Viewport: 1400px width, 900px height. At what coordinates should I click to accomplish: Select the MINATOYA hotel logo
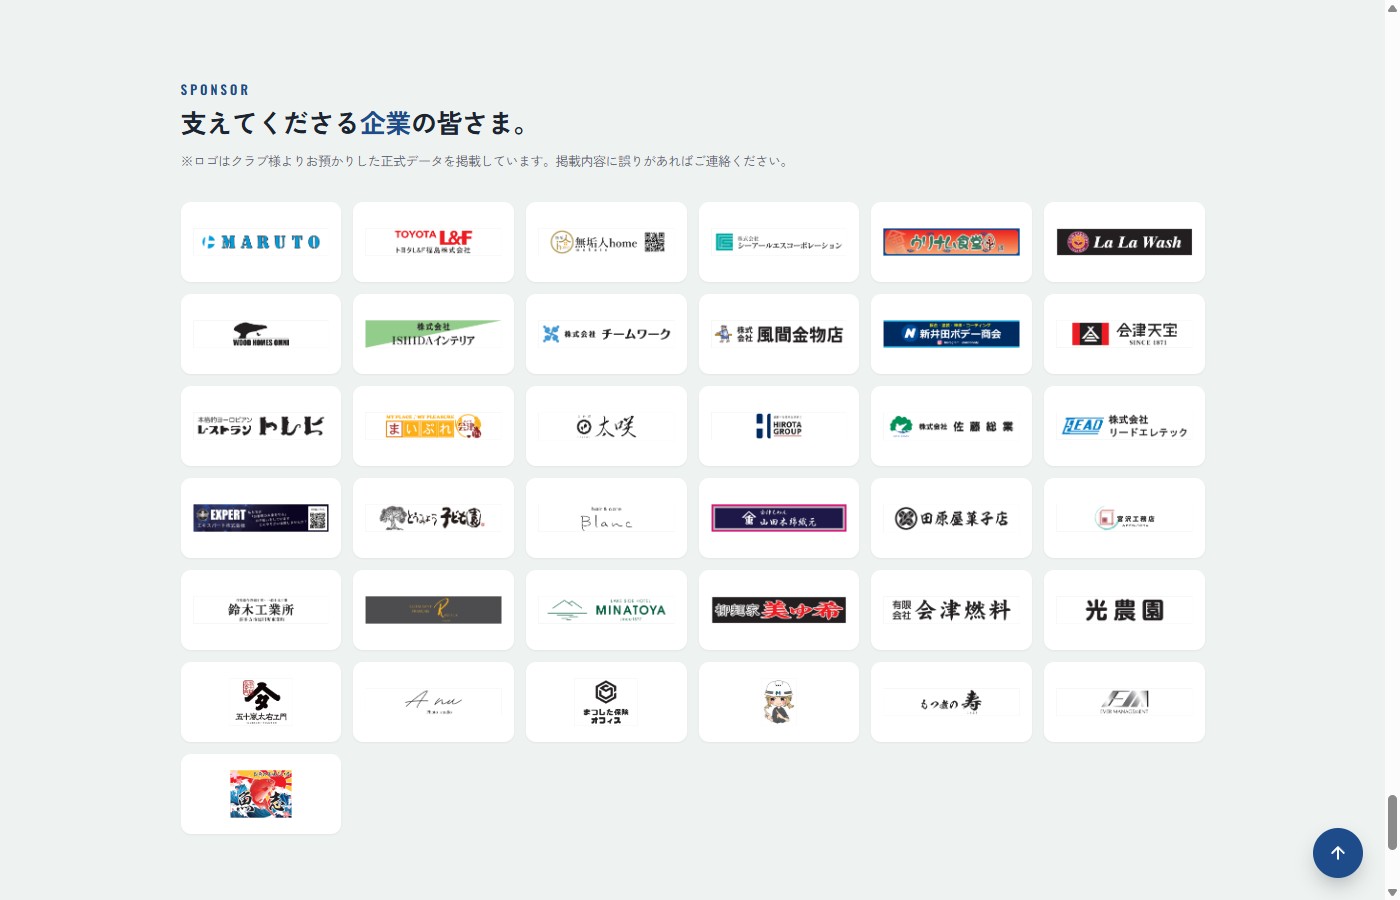[606, 610]
